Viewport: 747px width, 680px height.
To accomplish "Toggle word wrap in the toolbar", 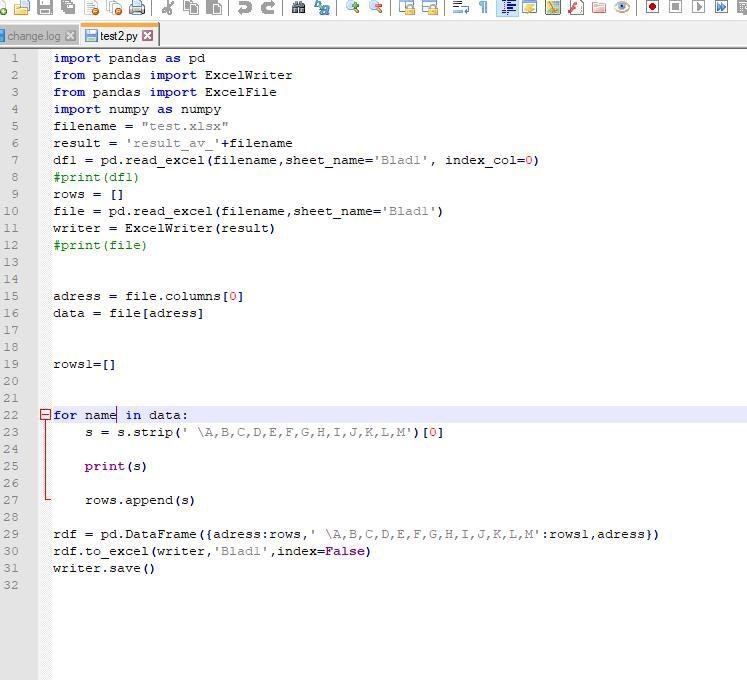I will [x=461, y=7].
